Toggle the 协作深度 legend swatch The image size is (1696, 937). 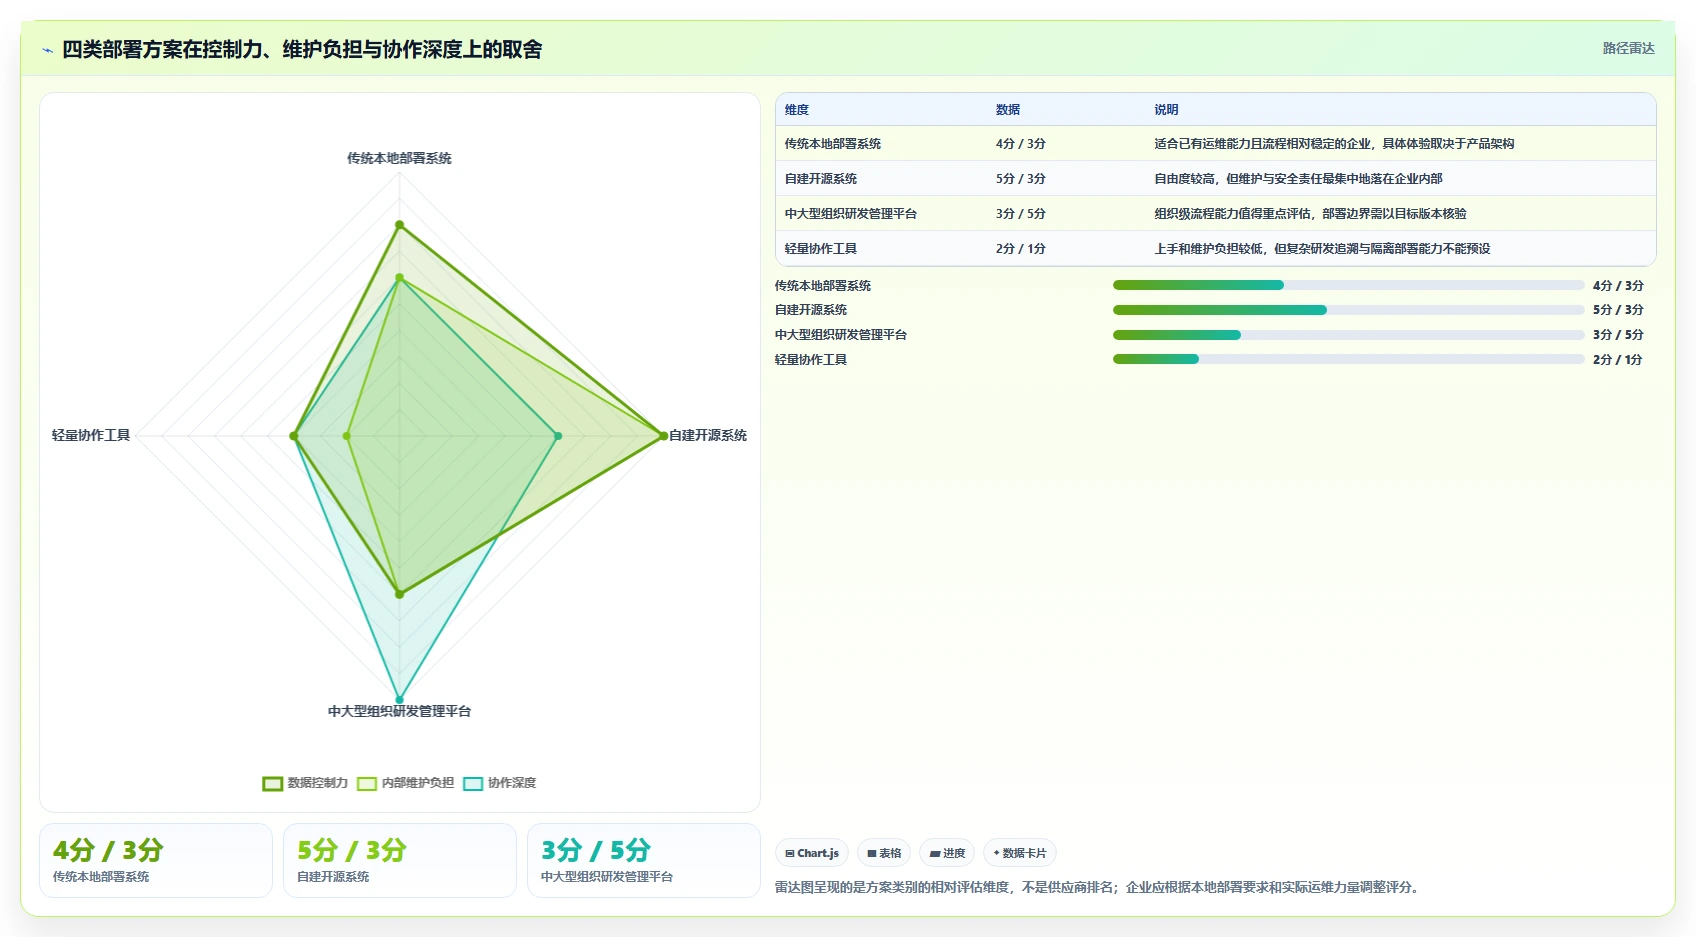(473, 783)
